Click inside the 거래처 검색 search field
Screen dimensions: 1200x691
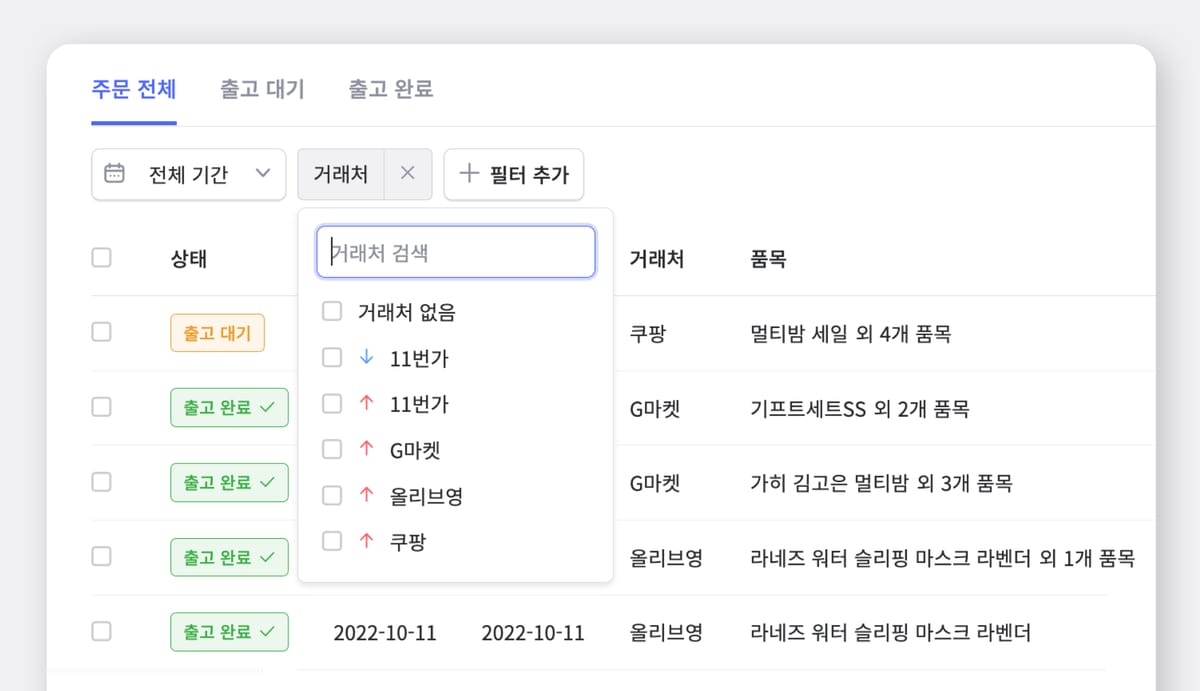[x=455, y=251]
